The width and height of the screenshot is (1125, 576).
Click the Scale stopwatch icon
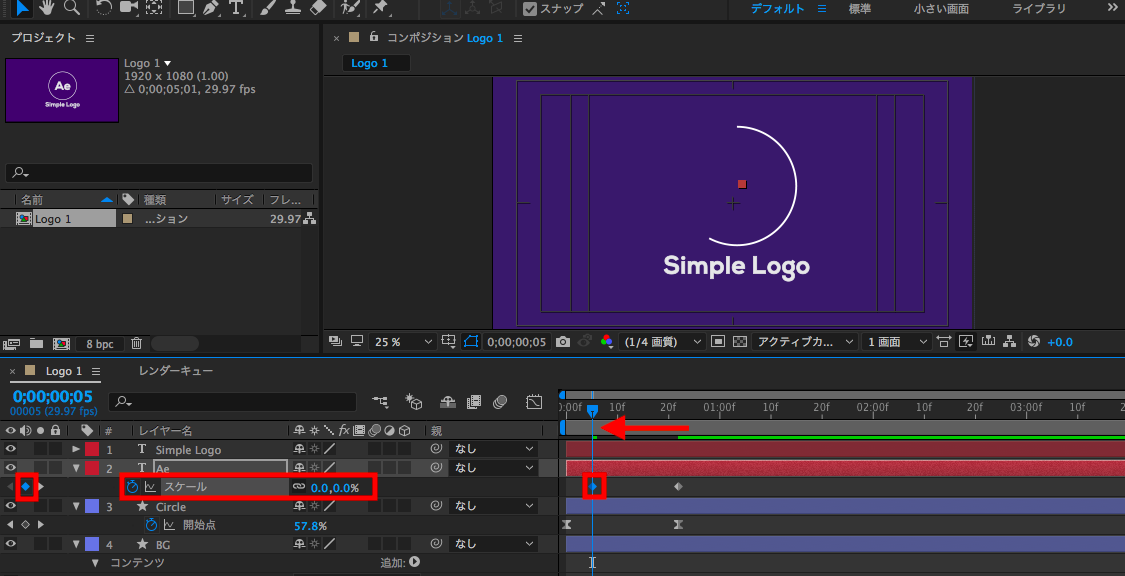pos(132,487)
